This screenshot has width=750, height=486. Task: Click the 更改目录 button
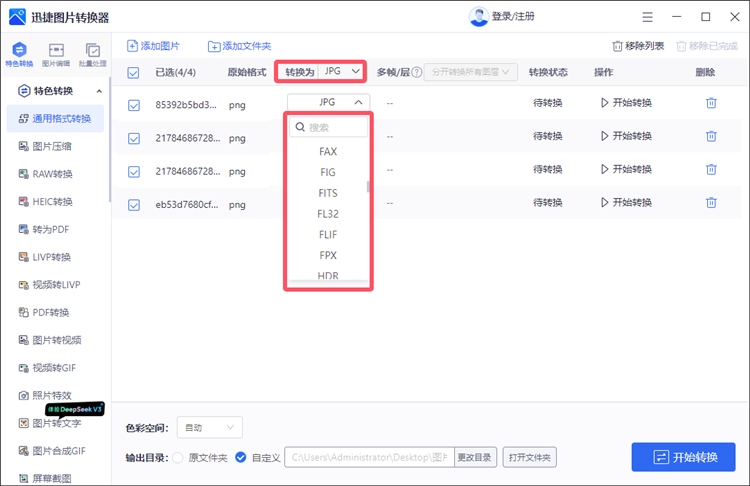coord(475,457)
